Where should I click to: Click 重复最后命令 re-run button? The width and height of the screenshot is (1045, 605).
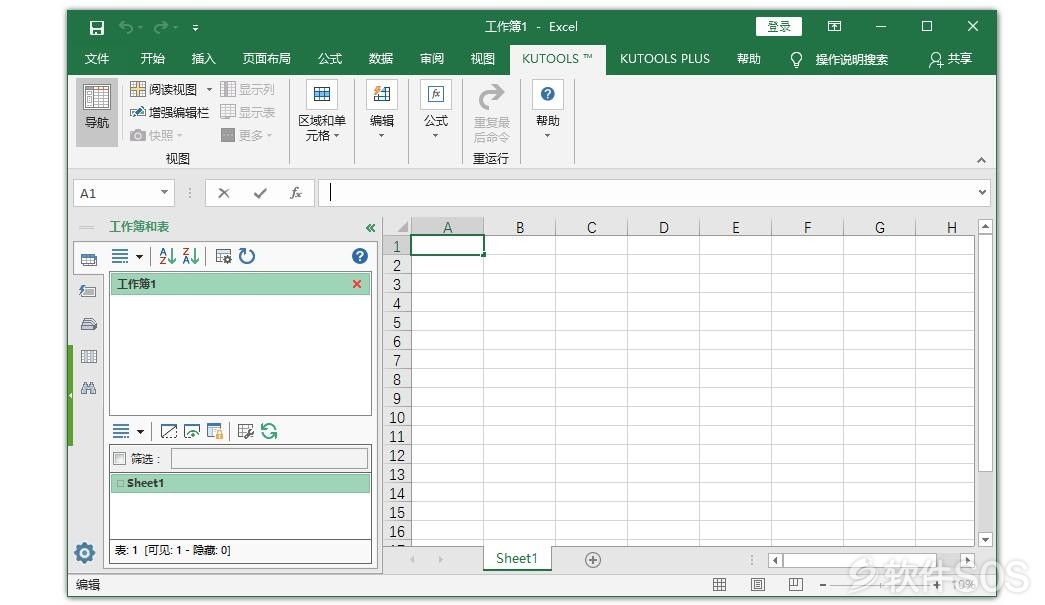coord(492,113)
